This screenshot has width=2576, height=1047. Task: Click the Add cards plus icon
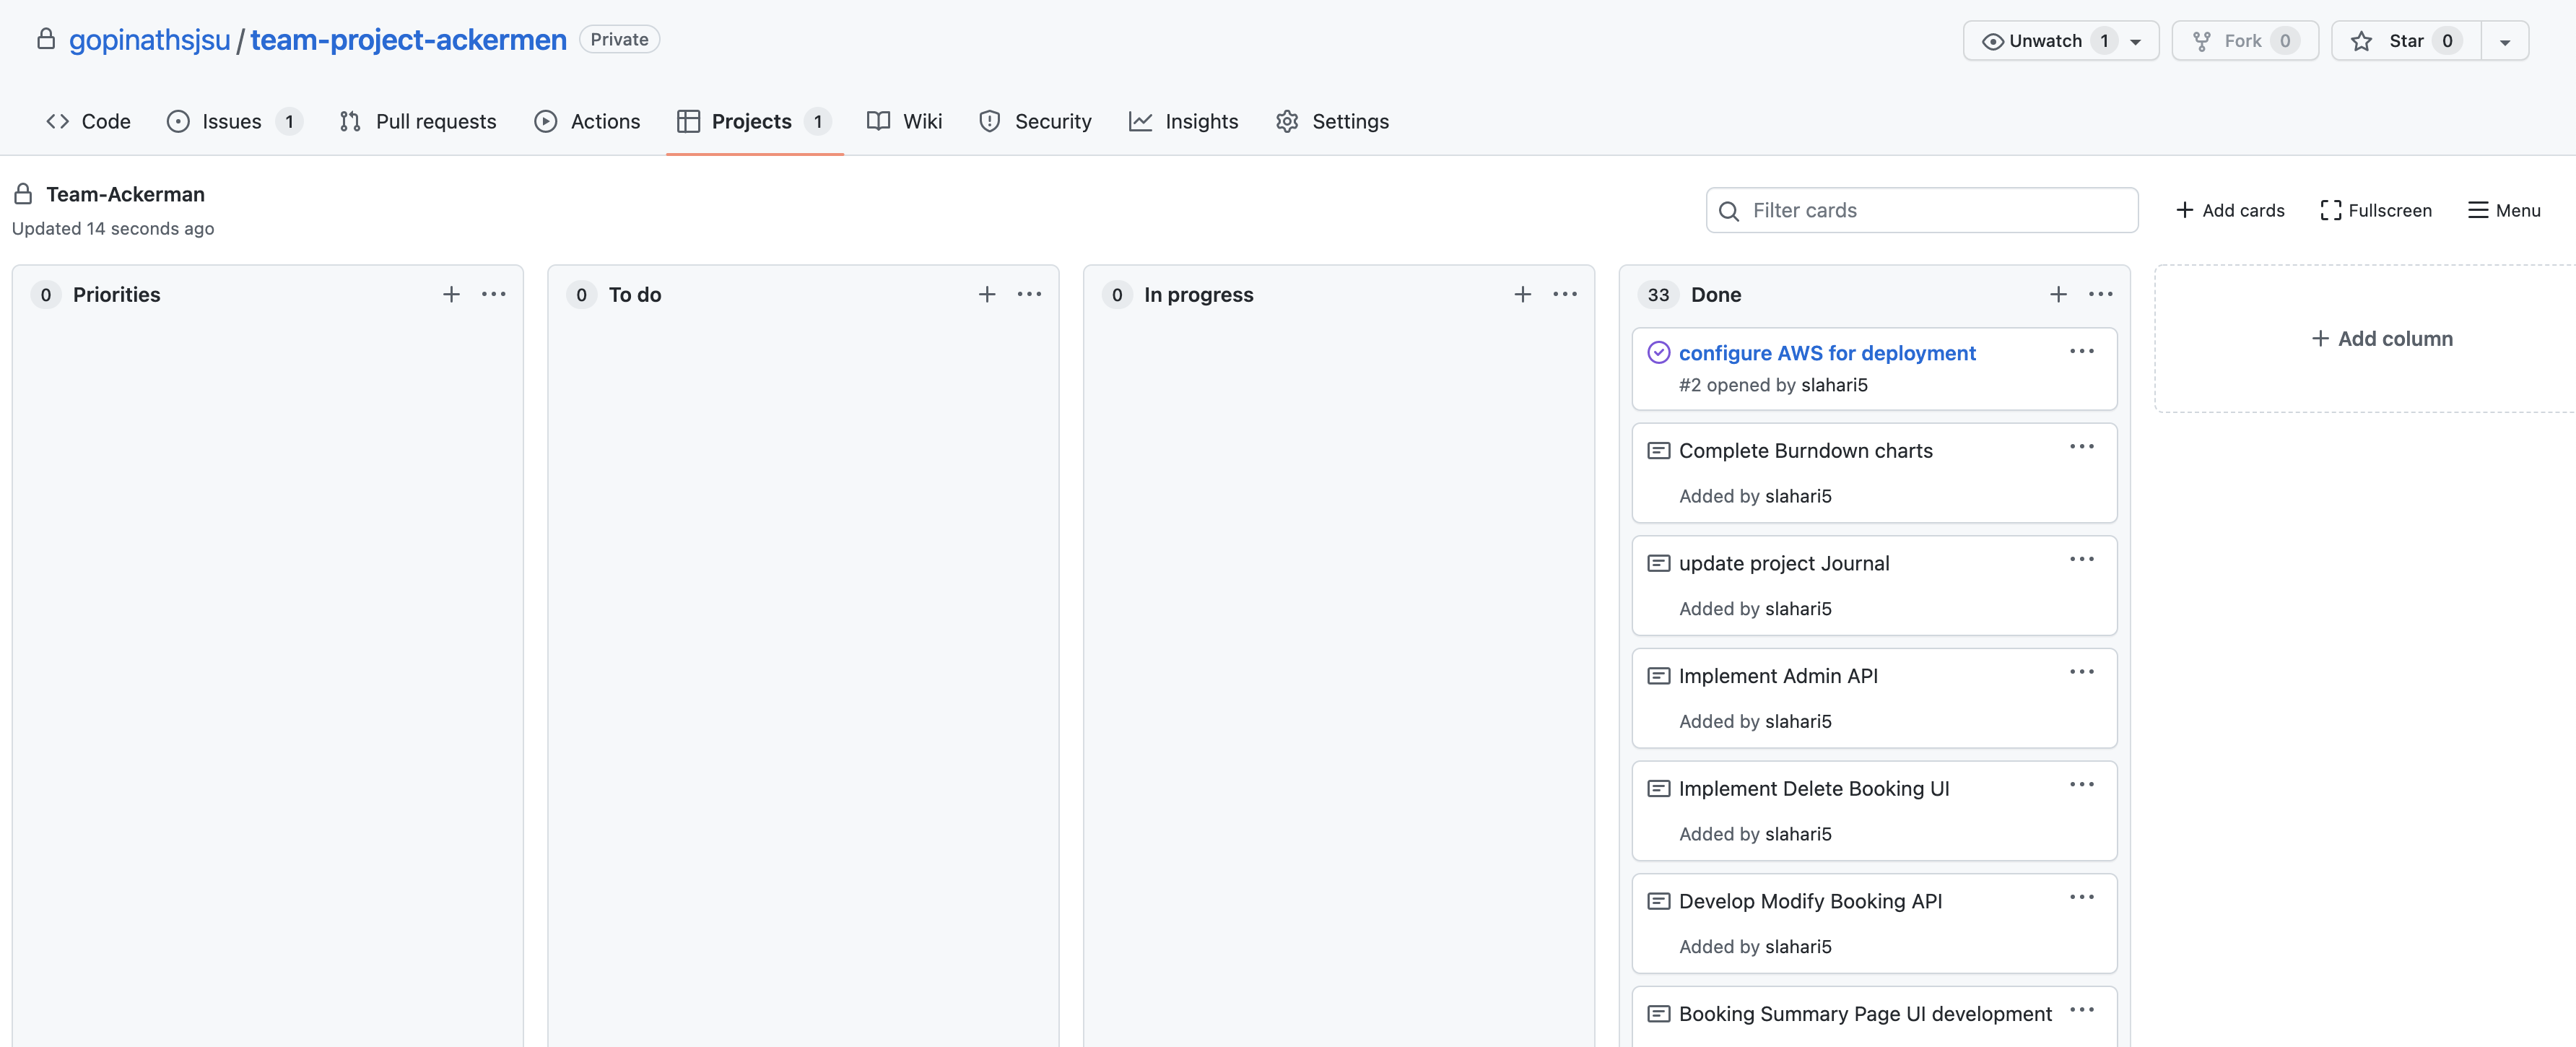[2185, 210]
